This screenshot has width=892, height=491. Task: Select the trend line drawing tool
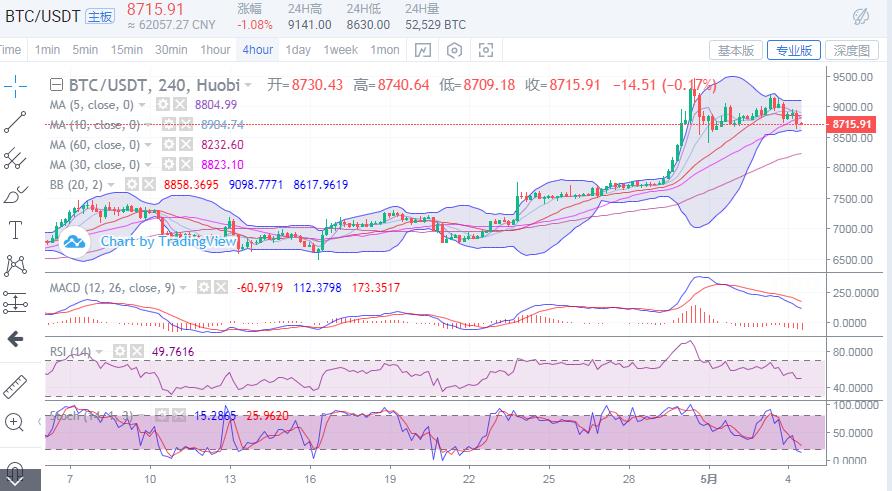point(14,122)
